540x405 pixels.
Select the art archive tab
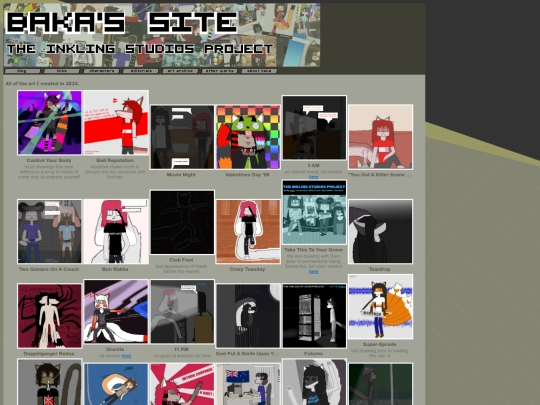(x=180, y=71)
